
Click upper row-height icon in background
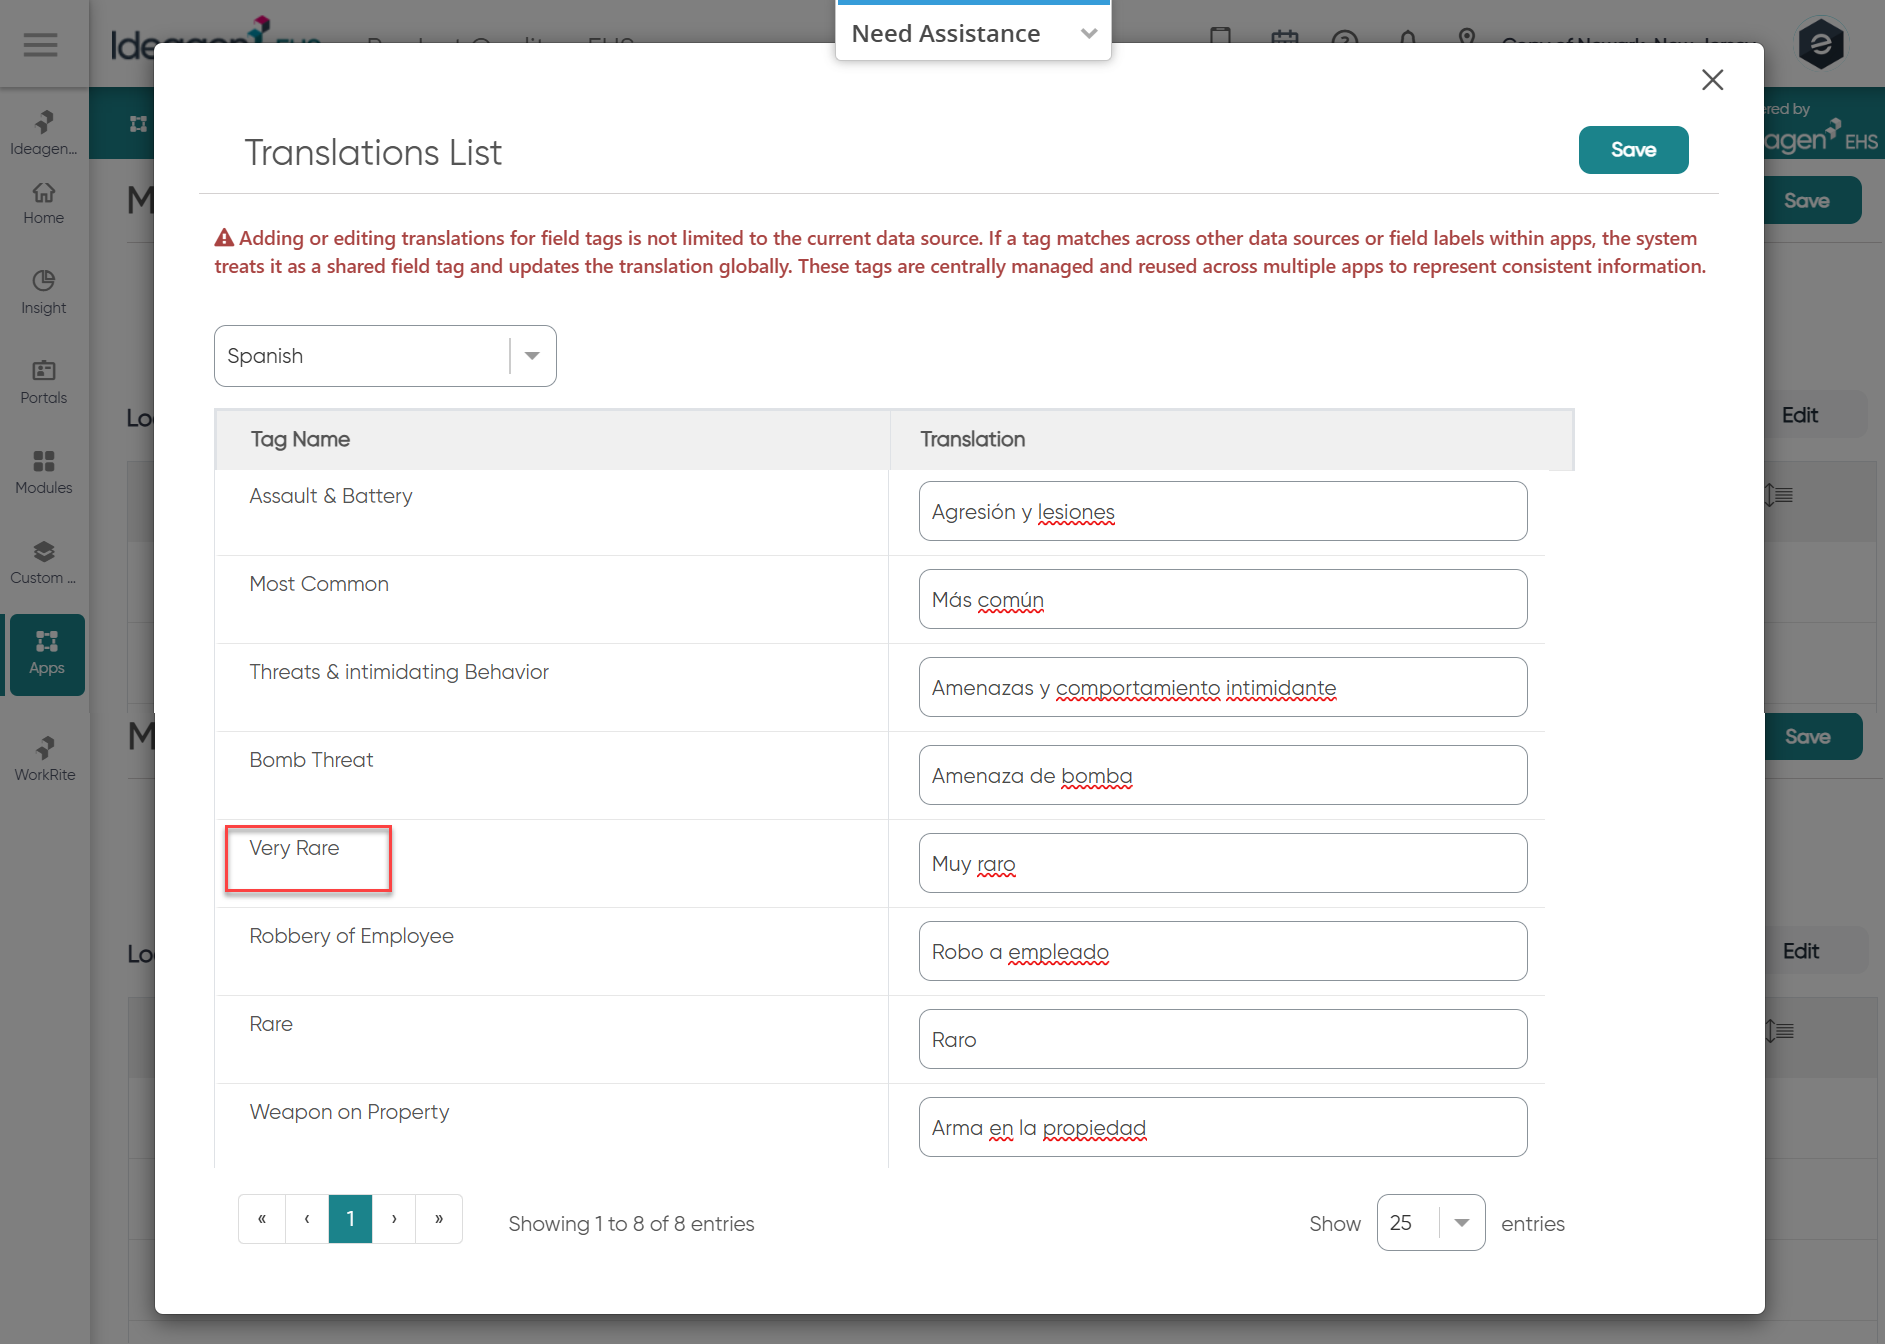tap(1778, 495)
